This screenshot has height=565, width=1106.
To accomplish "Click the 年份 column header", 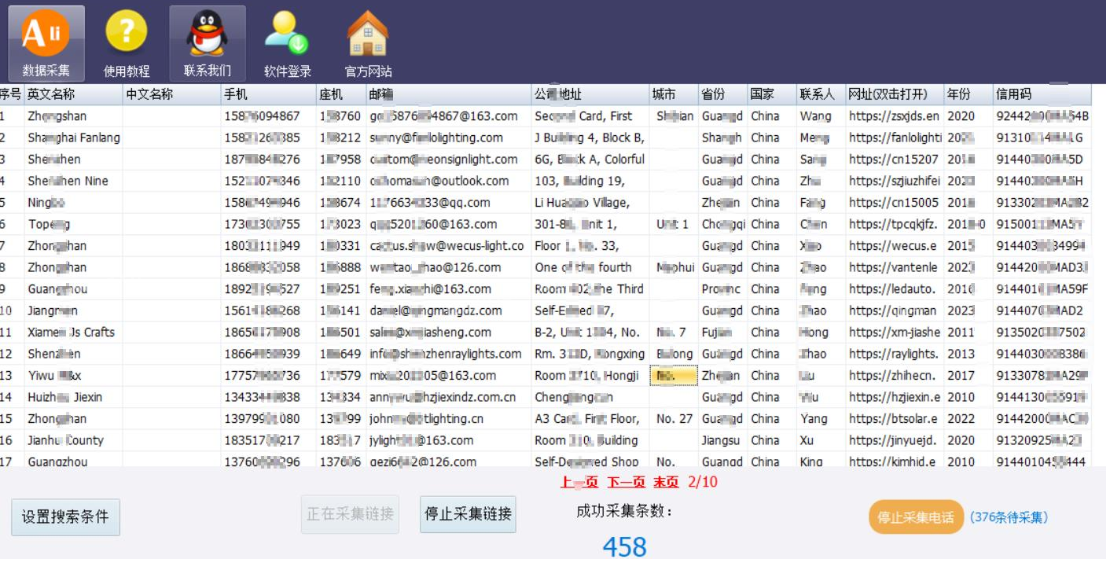I will [968, 95].
